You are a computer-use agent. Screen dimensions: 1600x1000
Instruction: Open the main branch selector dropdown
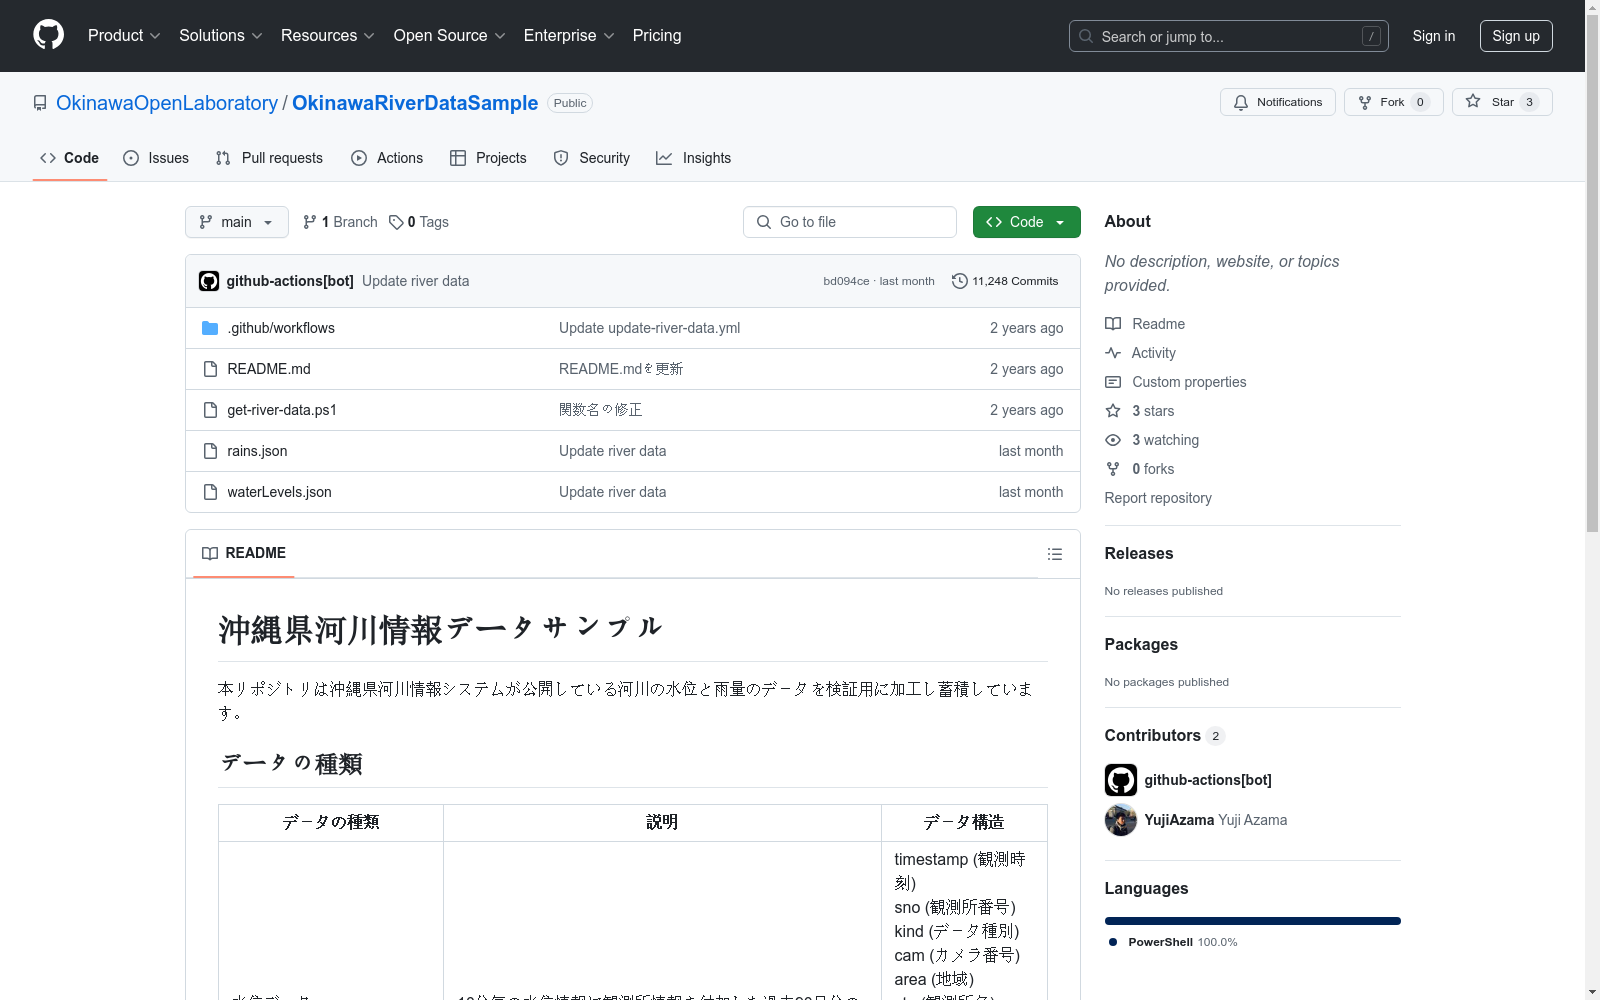pyautogui.click(x=237, y=222)
